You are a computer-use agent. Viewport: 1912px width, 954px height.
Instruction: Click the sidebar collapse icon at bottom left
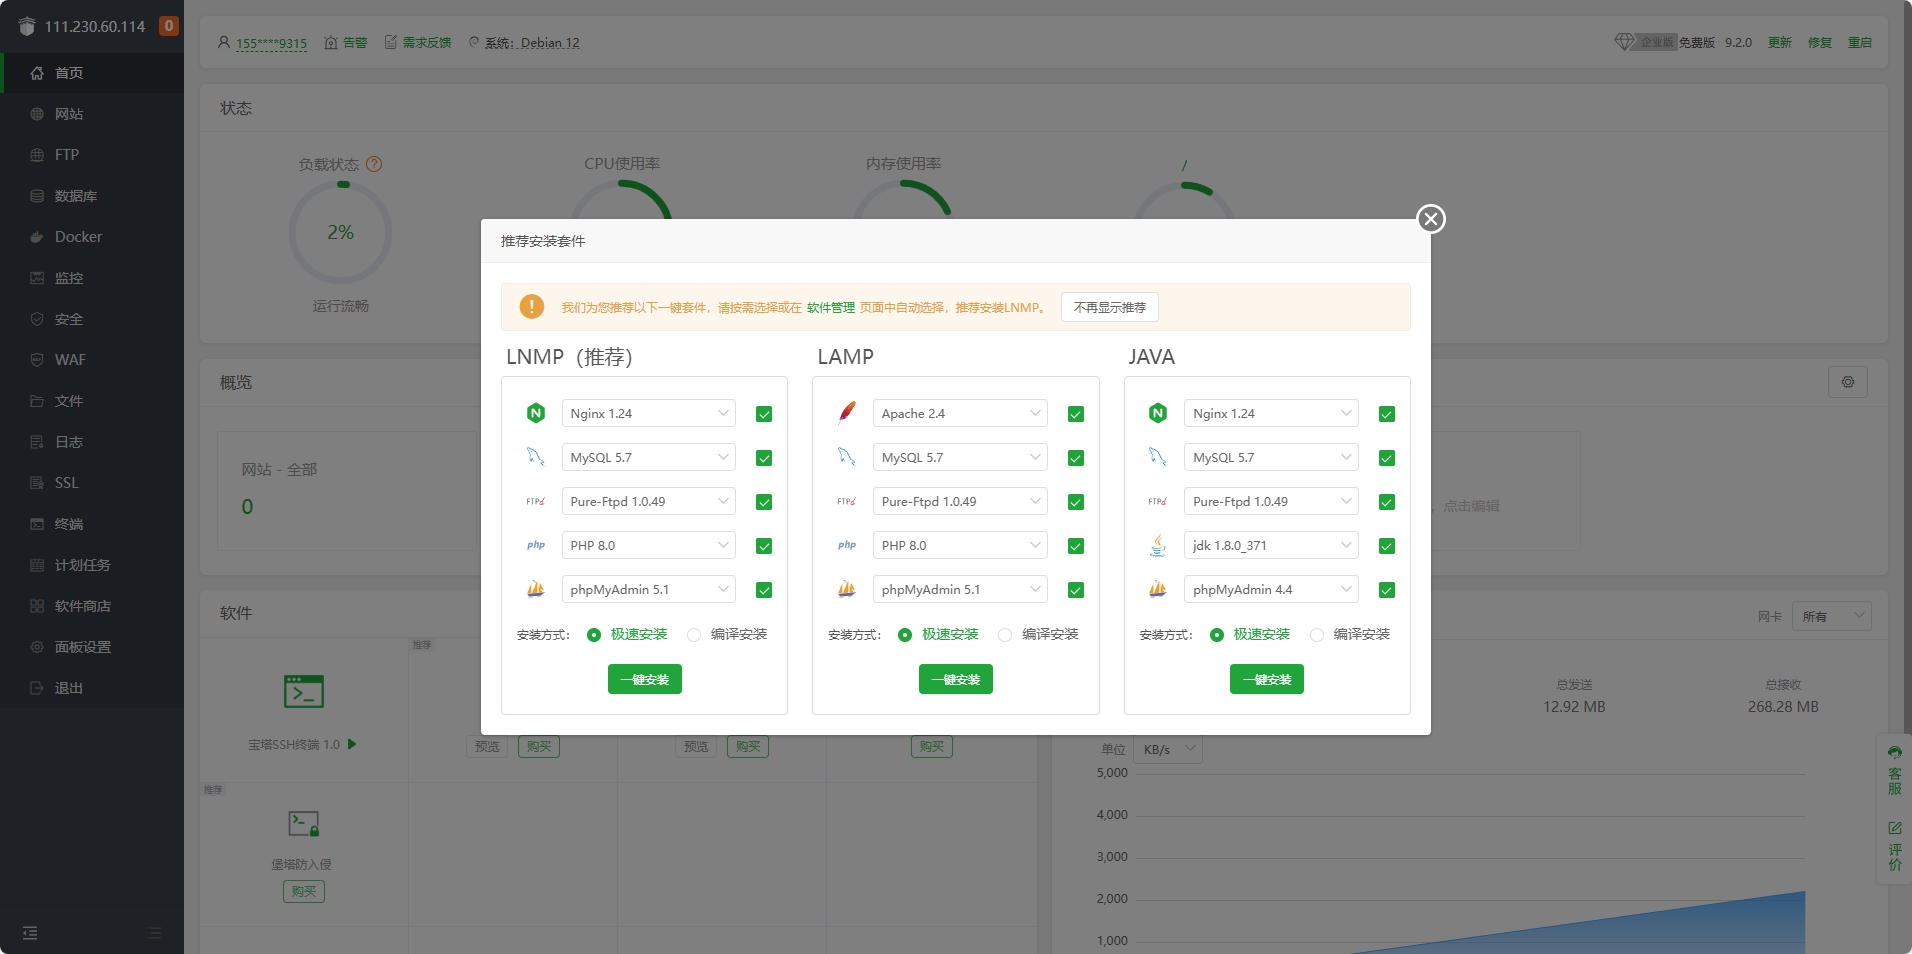point(30,932)
